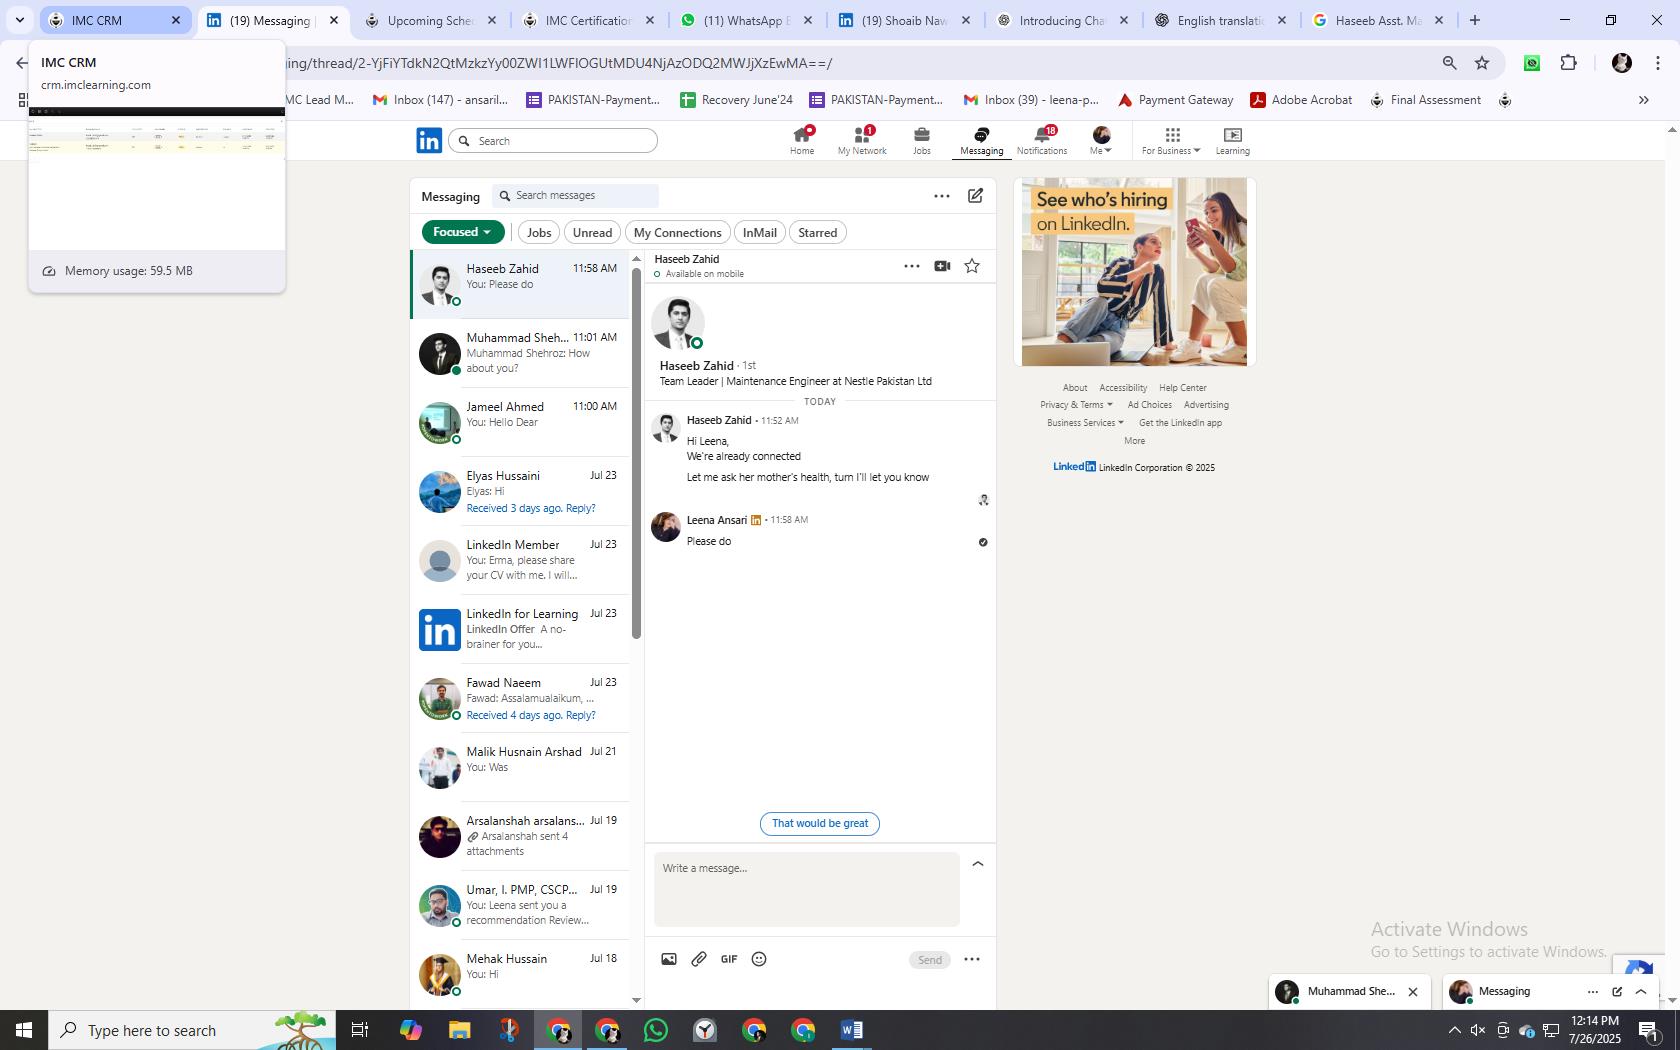Expand the message compose box
This screenshot has width=1680, height=1050.
point(978,863)
